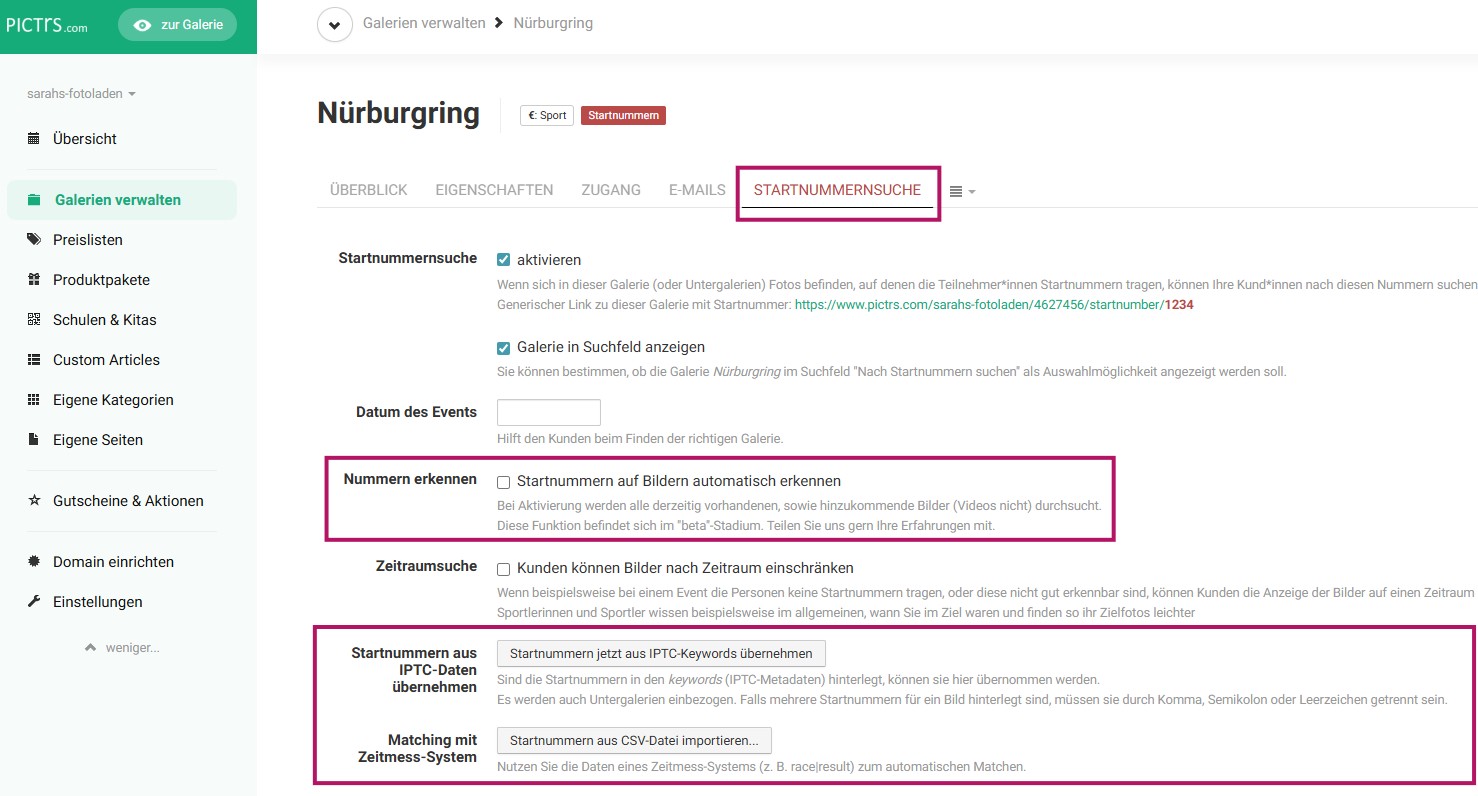Click the Nürburgring breadcrumb
Viewport: 1478px width, 796px height.
click(553, 23)
